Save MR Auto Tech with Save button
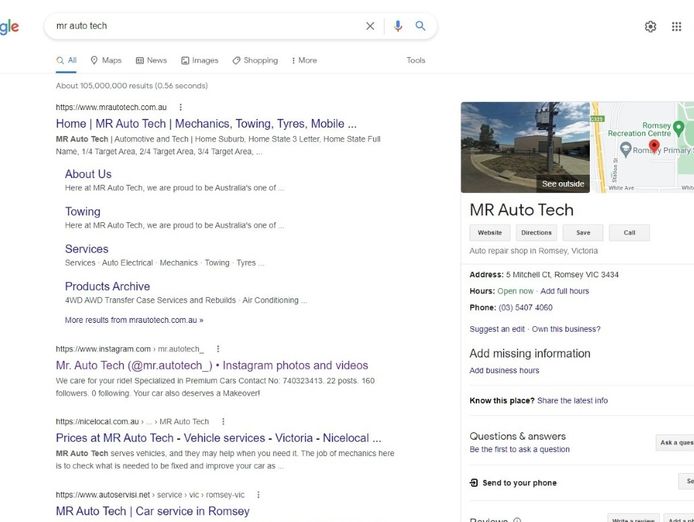Image resolution: width=694 pixels, height=522 pixels. coord(583,233)
